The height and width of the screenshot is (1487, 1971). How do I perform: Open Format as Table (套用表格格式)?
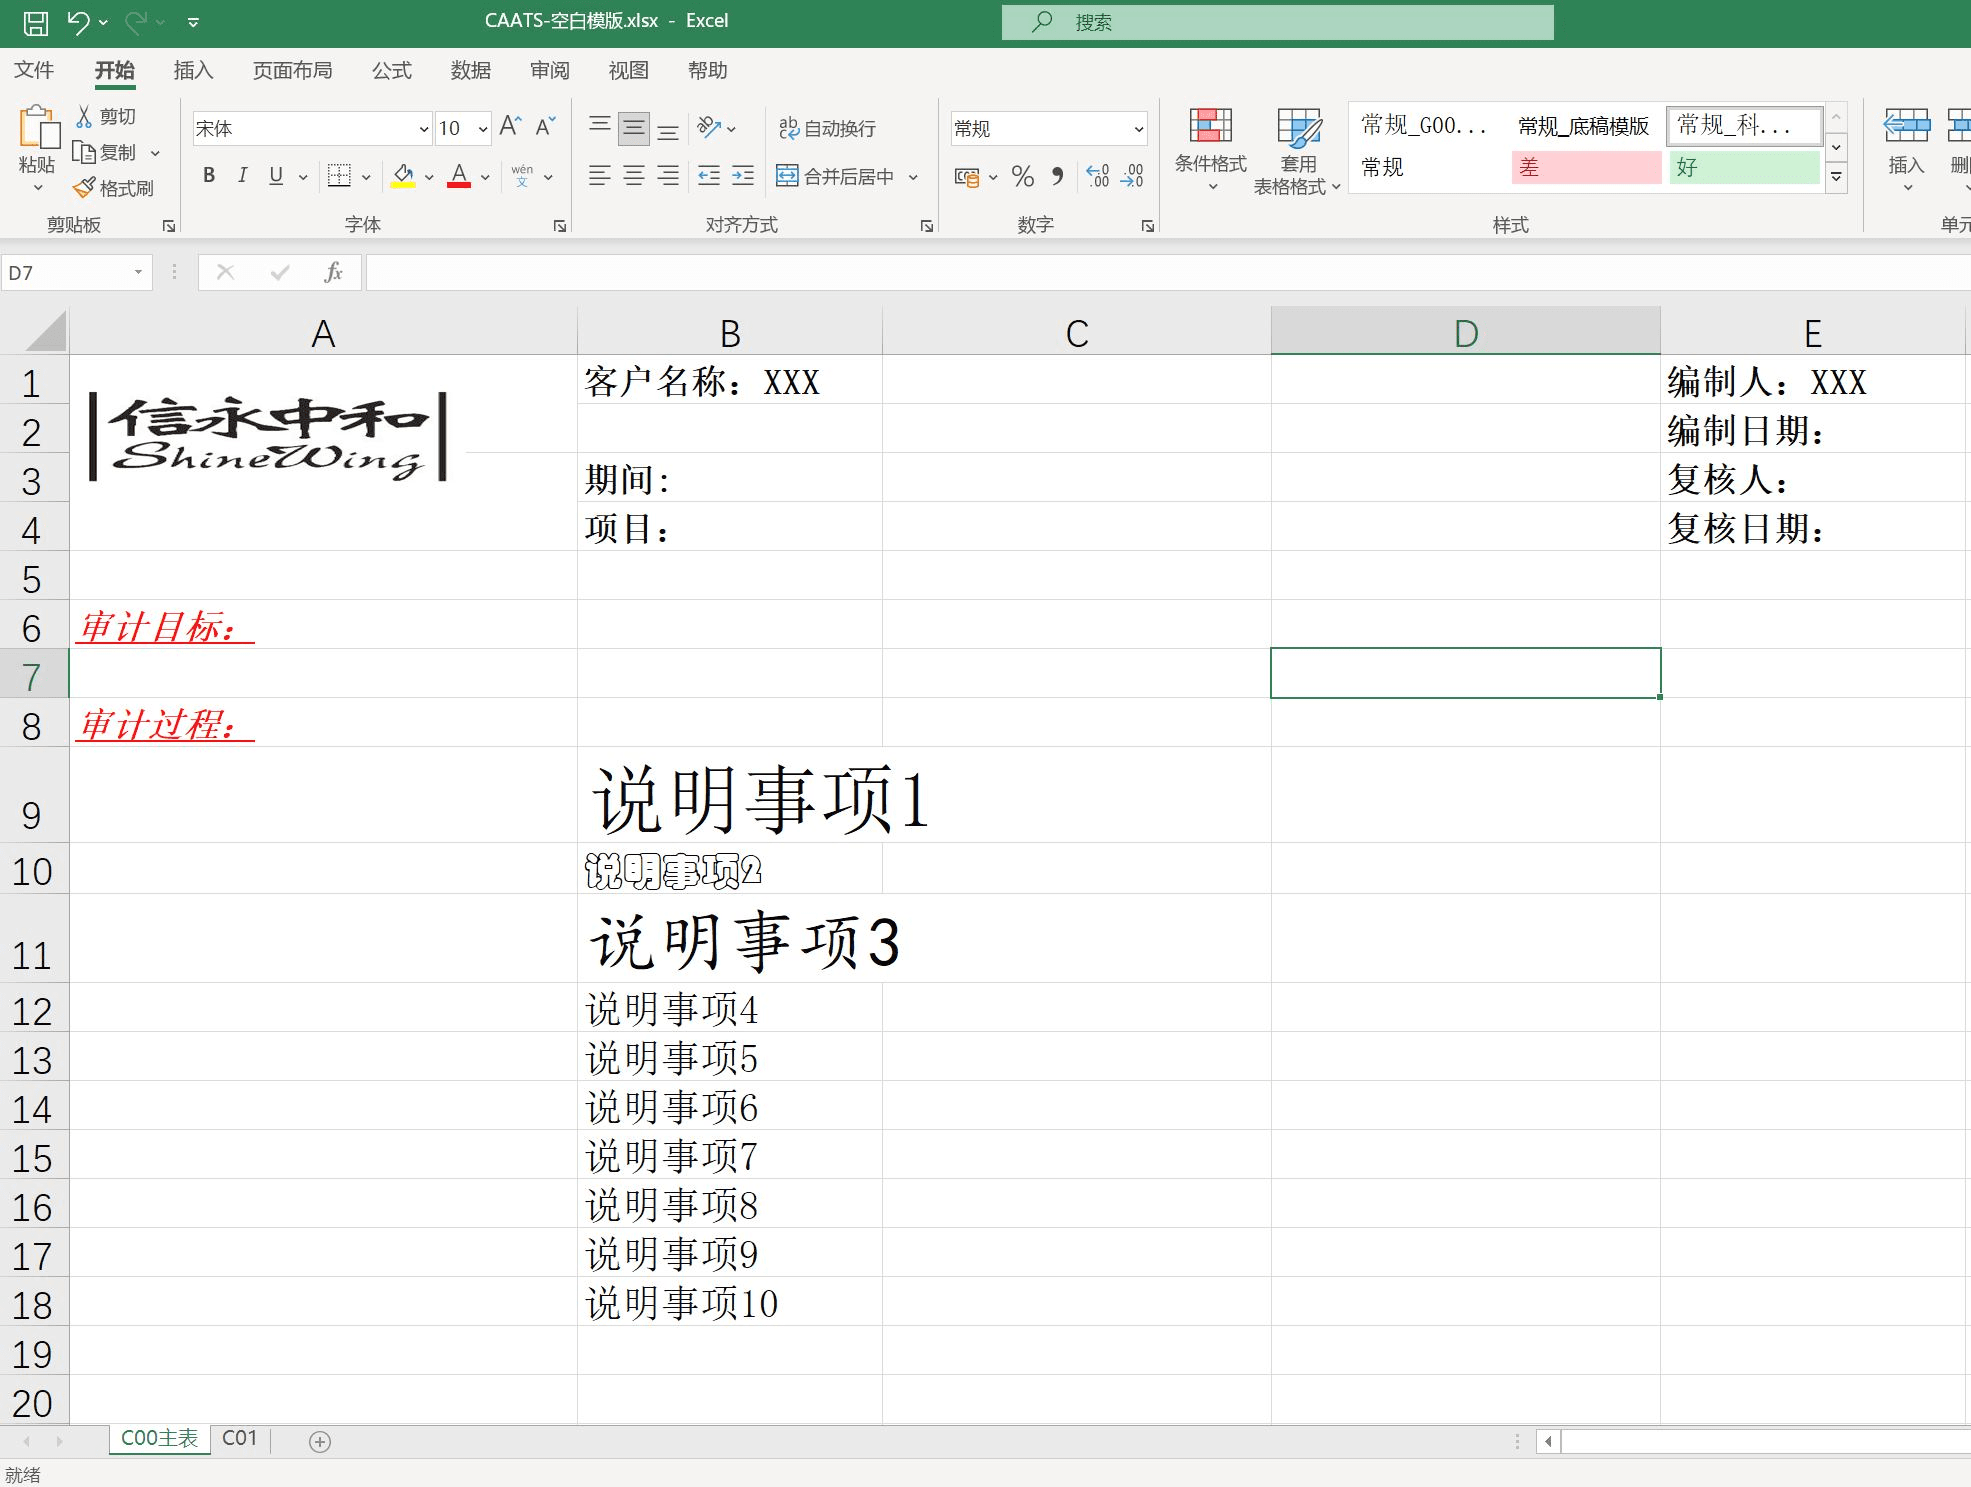coord(1297,151)
